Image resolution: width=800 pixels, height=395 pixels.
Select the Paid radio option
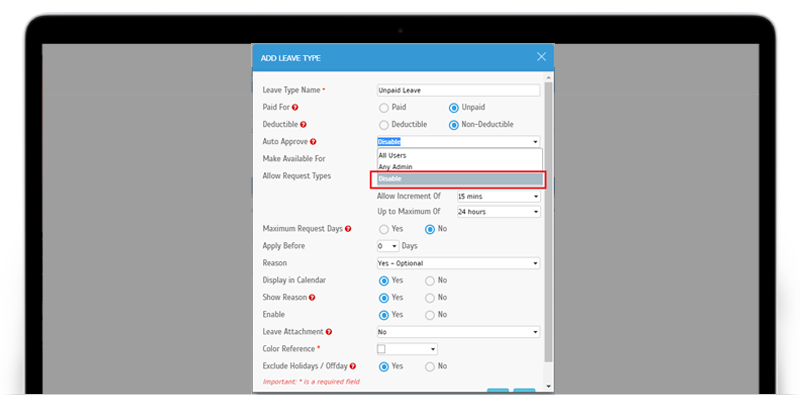(384, 108)
